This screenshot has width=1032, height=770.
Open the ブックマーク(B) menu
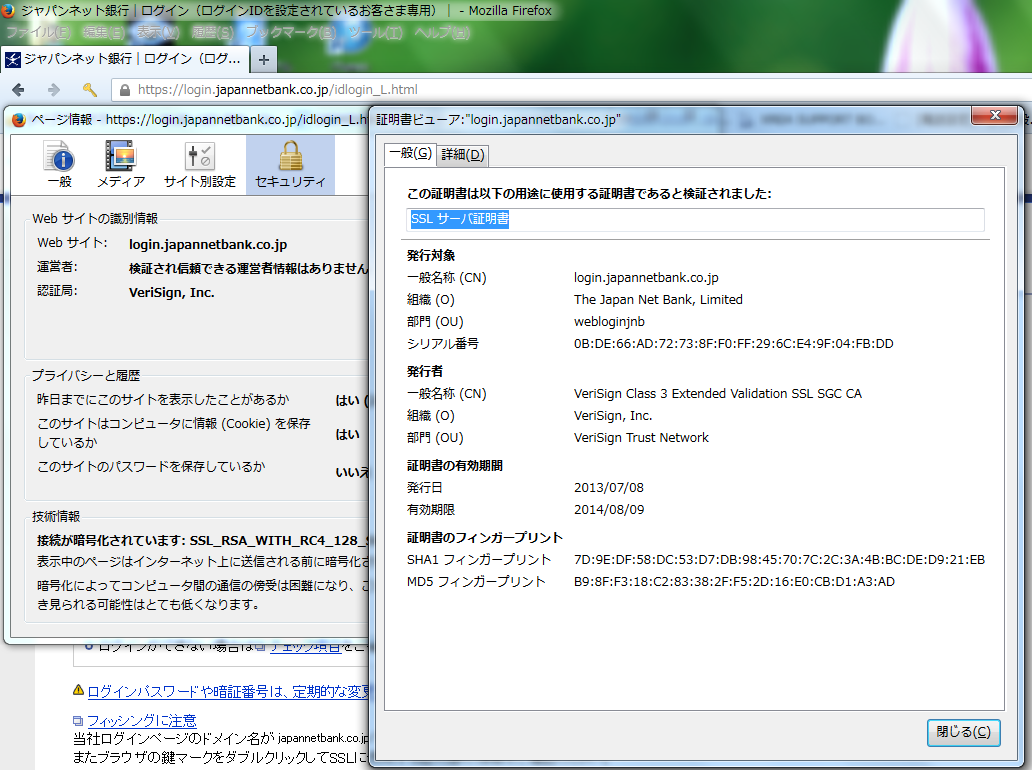290,32
